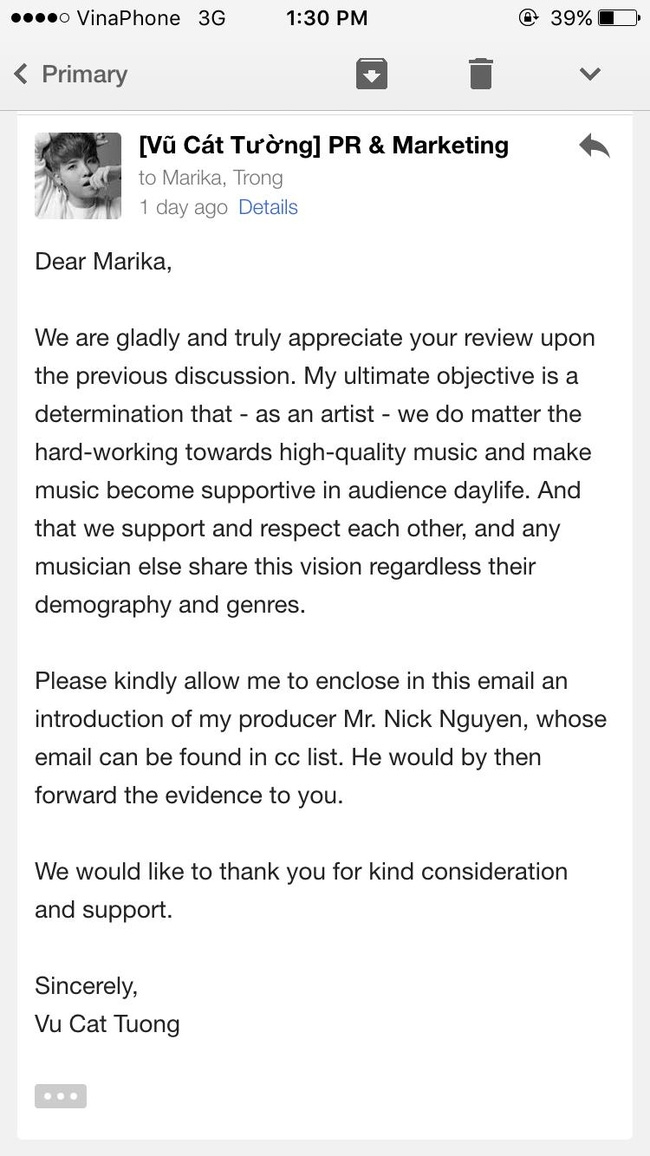
Task: Tap the trash delete icon
Action: [x=480, y=74]
